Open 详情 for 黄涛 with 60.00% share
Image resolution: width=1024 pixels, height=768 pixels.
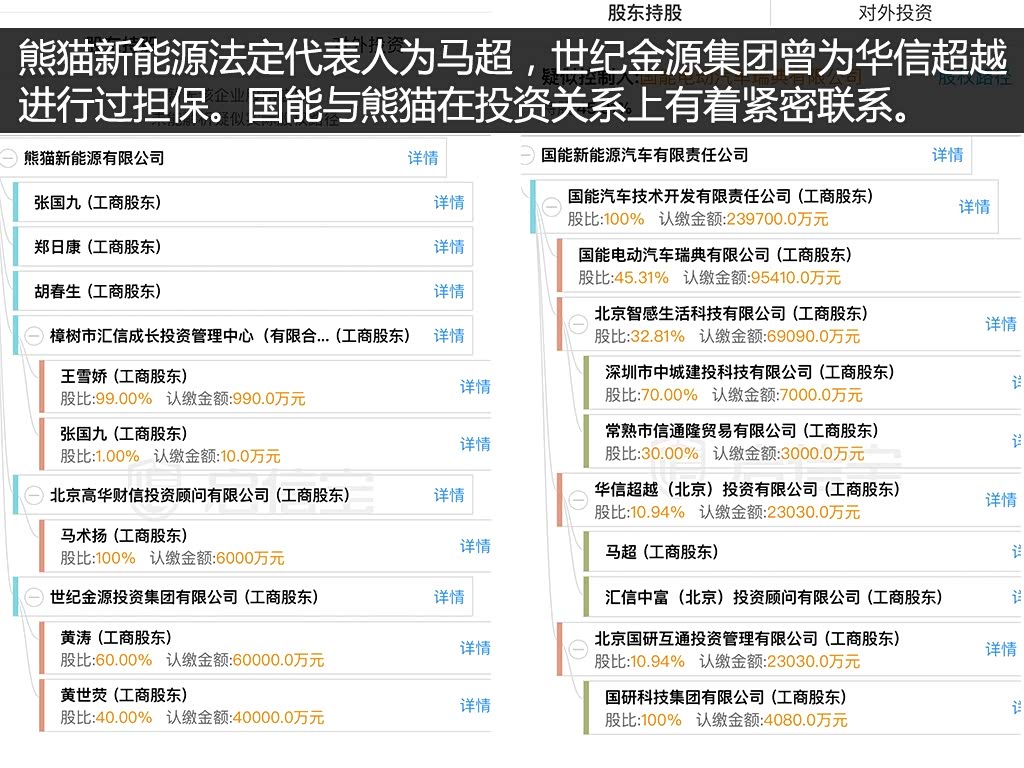474,648
